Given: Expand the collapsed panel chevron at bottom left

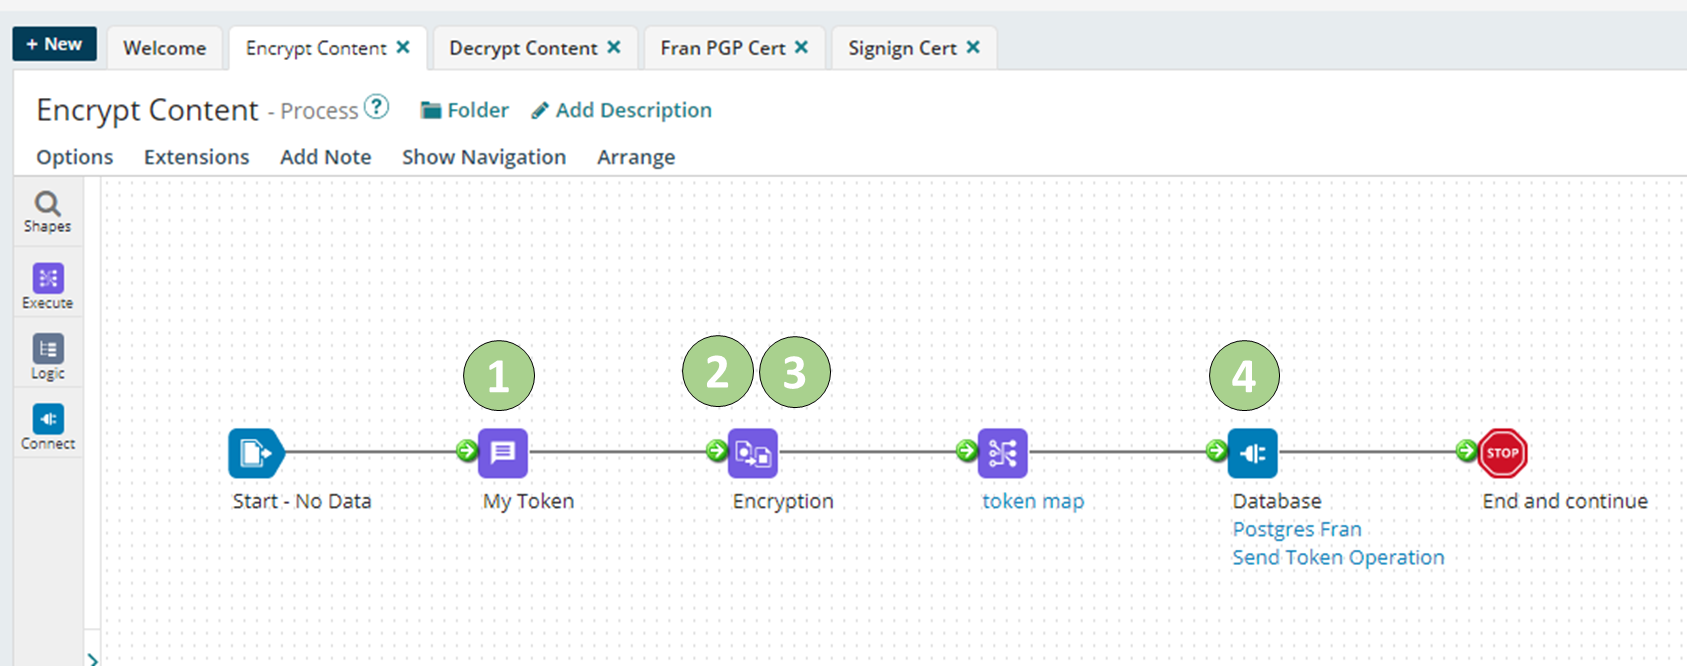Looking at the screenshot, I should 93,657.
